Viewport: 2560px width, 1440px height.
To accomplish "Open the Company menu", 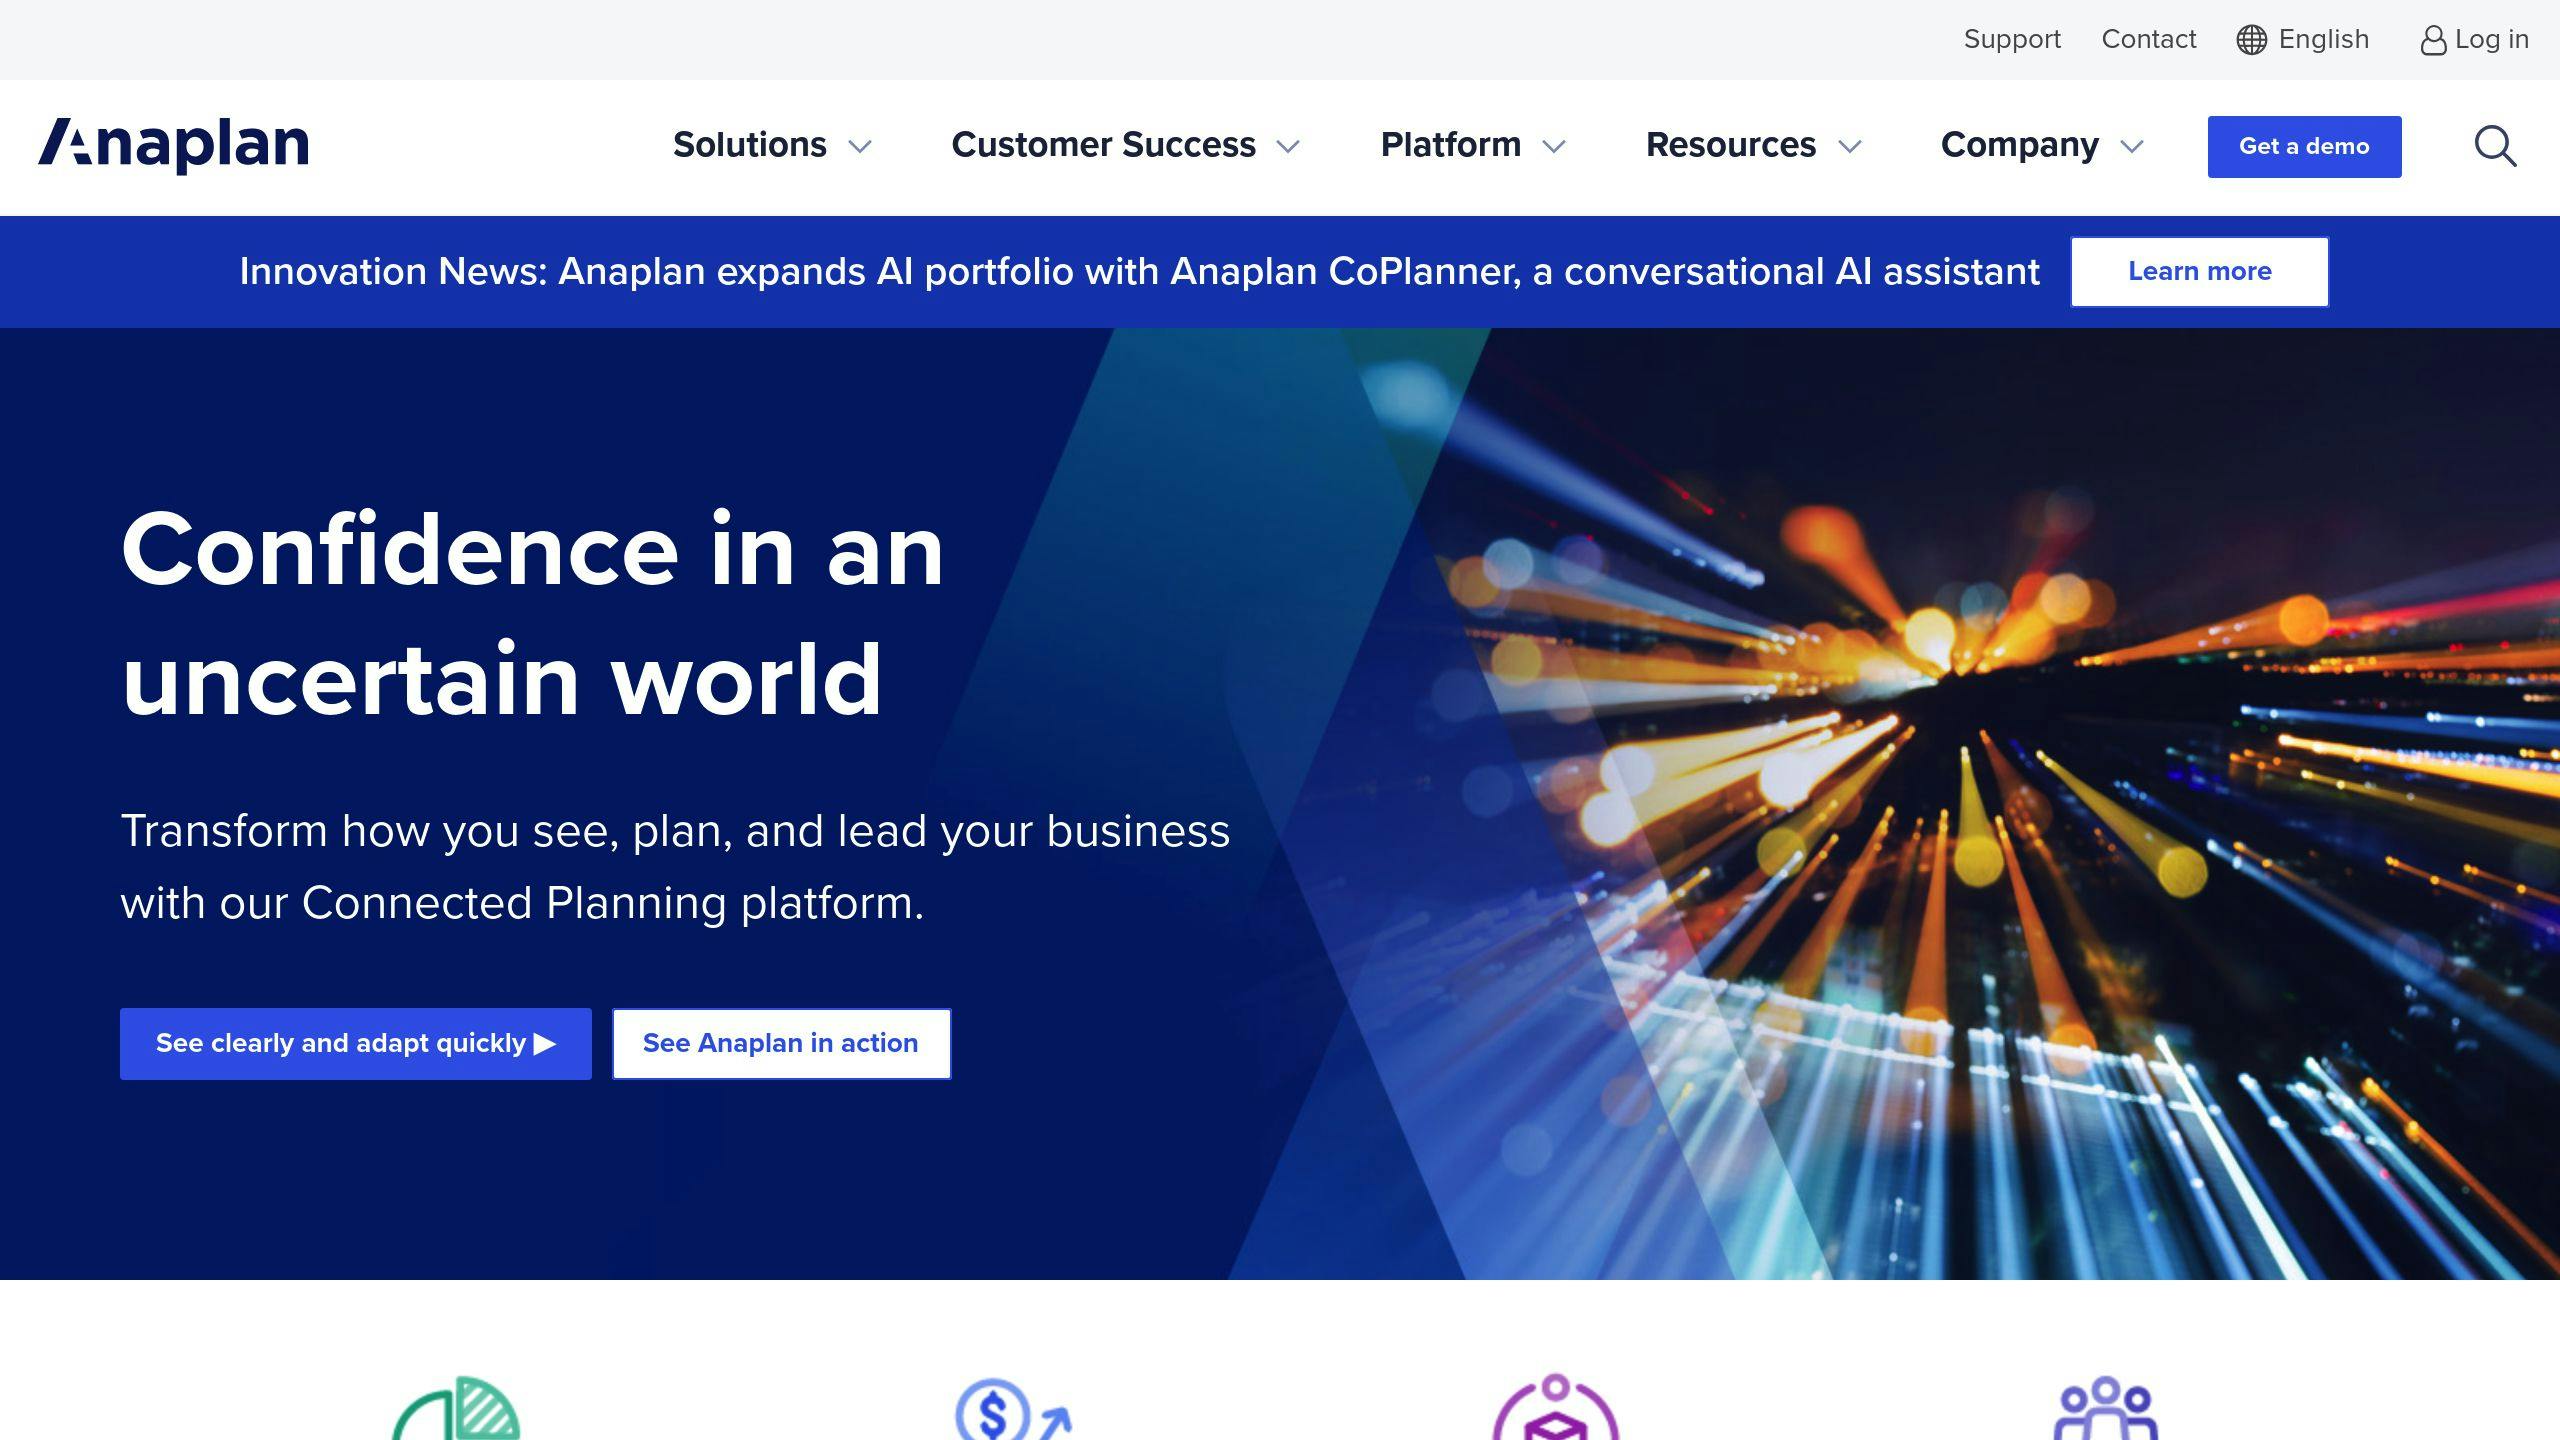I will (2020, 146).
